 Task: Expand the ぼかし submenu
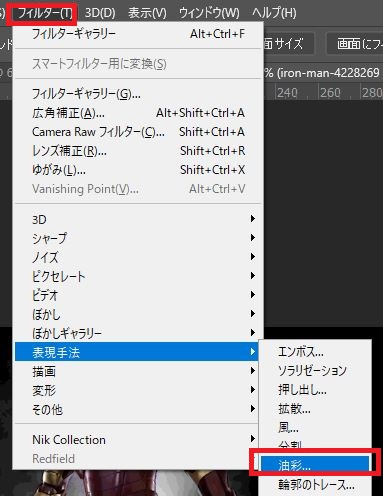pyautogui.click(x=138, y=314)
